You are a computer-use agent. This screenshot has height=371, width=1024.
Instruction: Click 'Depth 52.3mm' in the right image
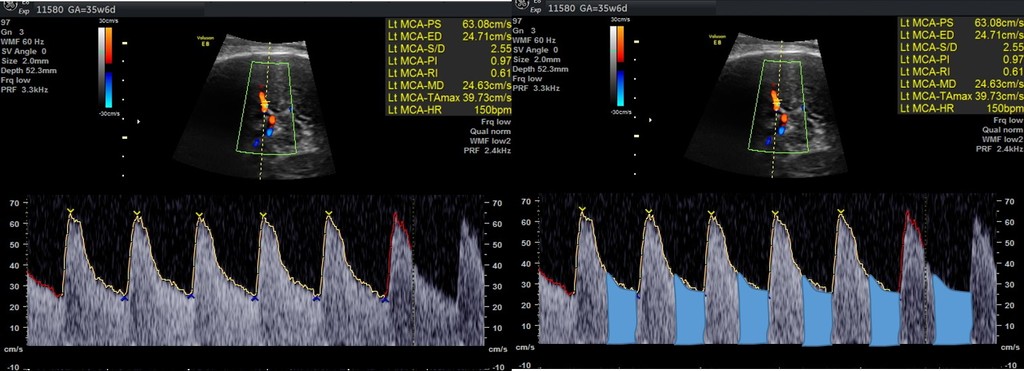click(x=540, y=69)
